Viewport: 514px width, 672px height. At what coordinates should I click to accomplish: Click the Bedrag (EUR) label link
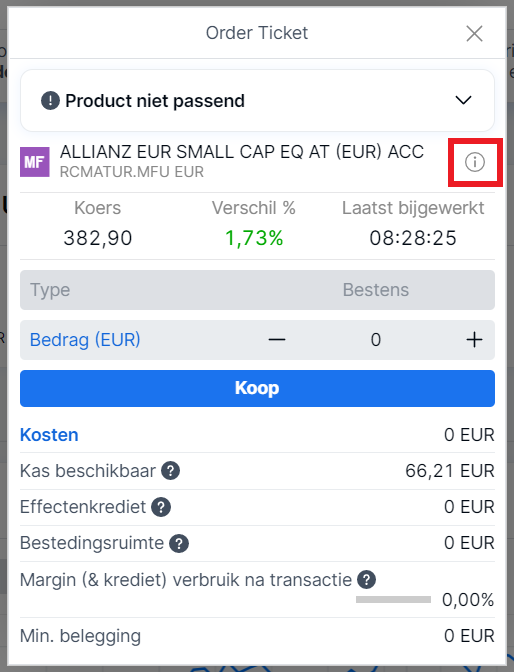tap(85, 340)
